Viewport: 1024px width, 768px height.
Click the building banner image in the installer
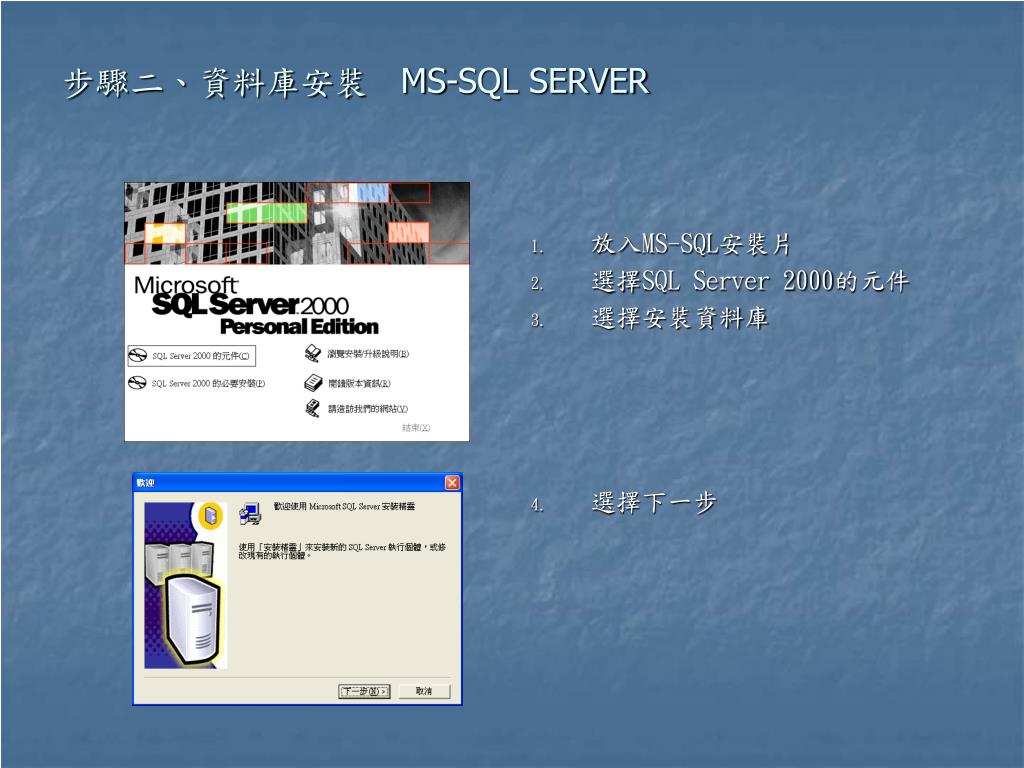297,223
